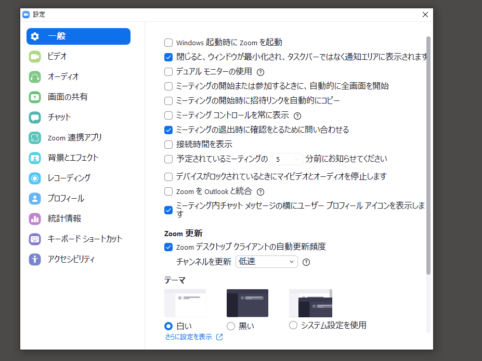Click help icon beside チャンネルを更新 dropdown
The image size is (482, 361).
point(306,262)
